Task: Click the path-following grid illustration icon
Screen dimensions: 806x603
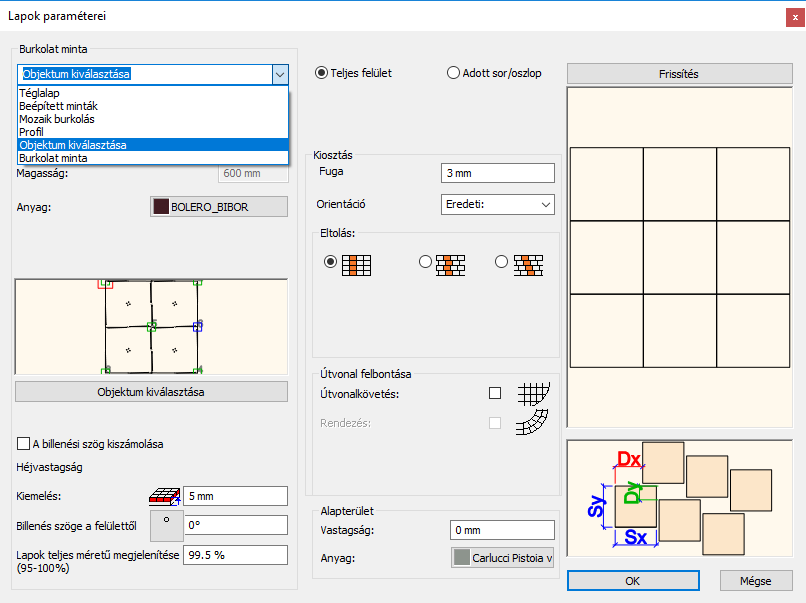Action: click(533, 394)
